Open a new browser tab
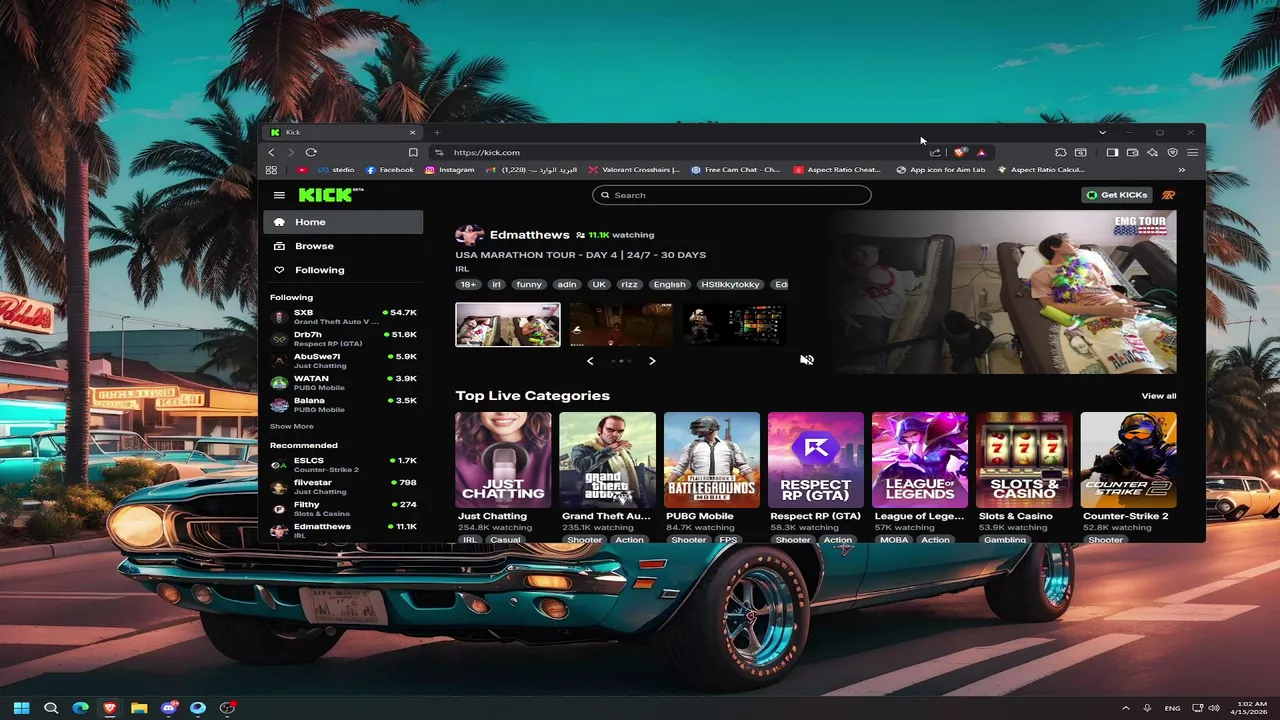The width and height of the screenshot is (1280, 720). 437,132
